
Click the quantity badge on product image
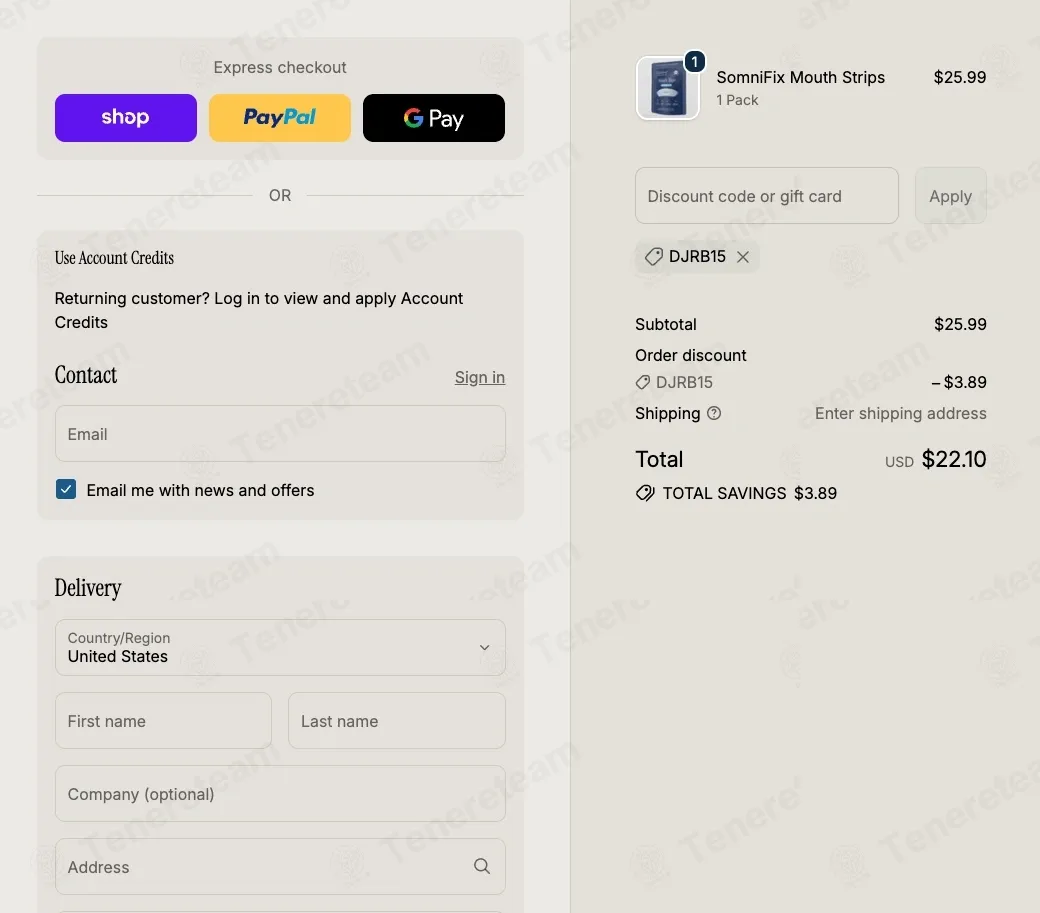click(694, 62)
